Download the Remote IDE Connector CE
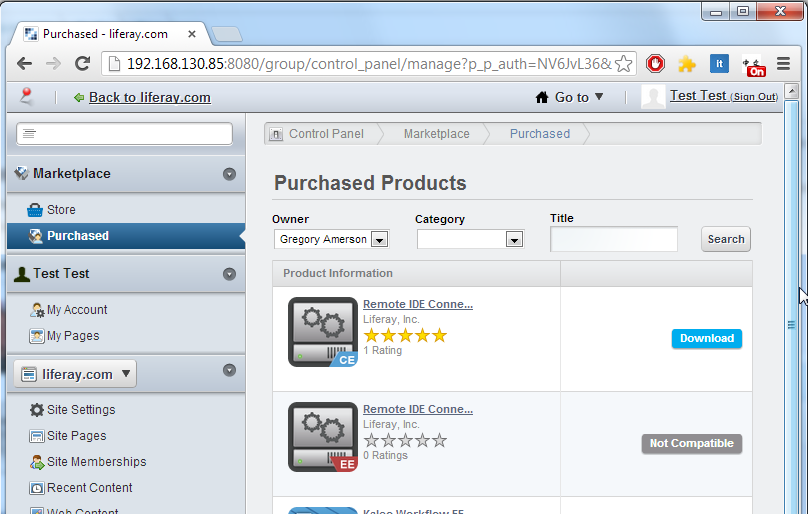Viewport: 808px width, 514px height. click(x=706, y=338)
